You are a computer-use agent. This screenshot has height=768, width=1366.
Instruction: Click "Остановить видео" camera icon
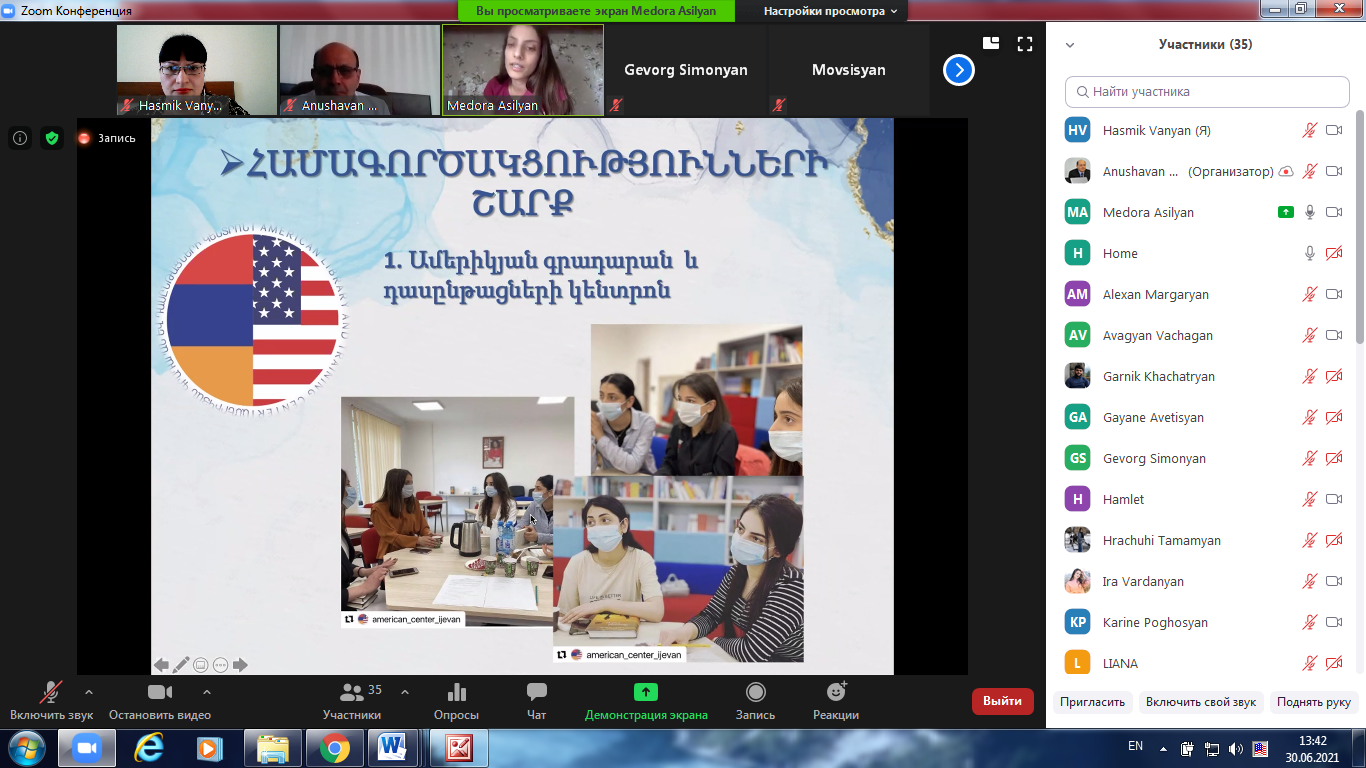click(160, 692)
